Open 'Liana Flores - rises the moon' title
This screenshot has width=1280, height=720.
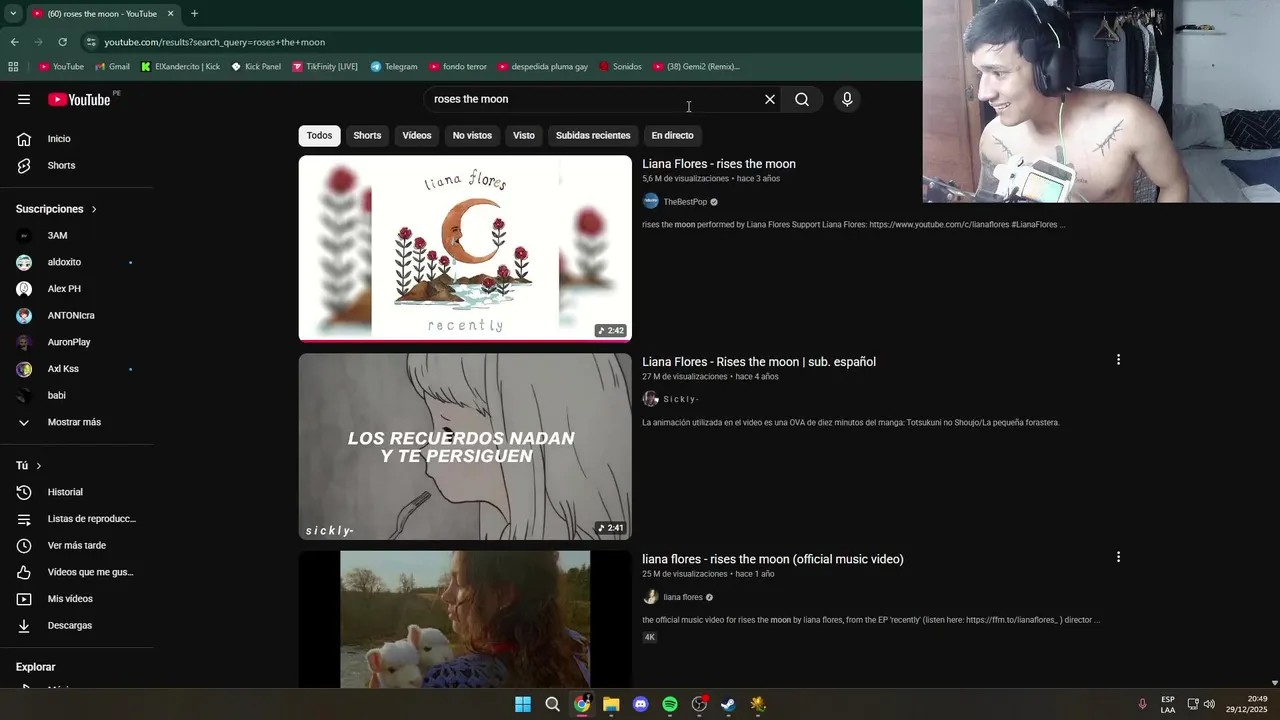tap(719, 164)
